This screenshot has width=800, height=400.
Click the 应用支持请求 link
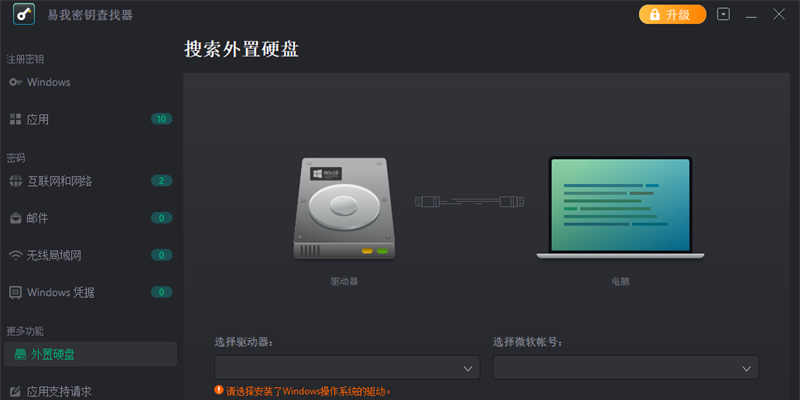click(59, 391)
